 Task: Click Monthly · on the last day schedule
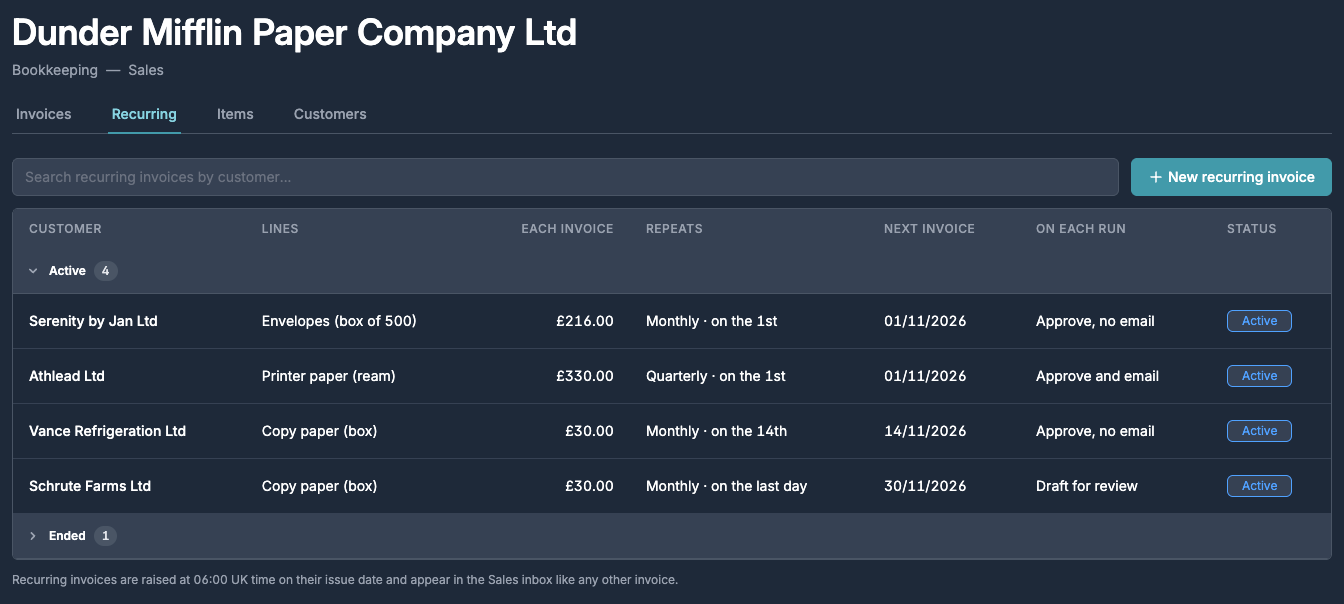point(727,486)
